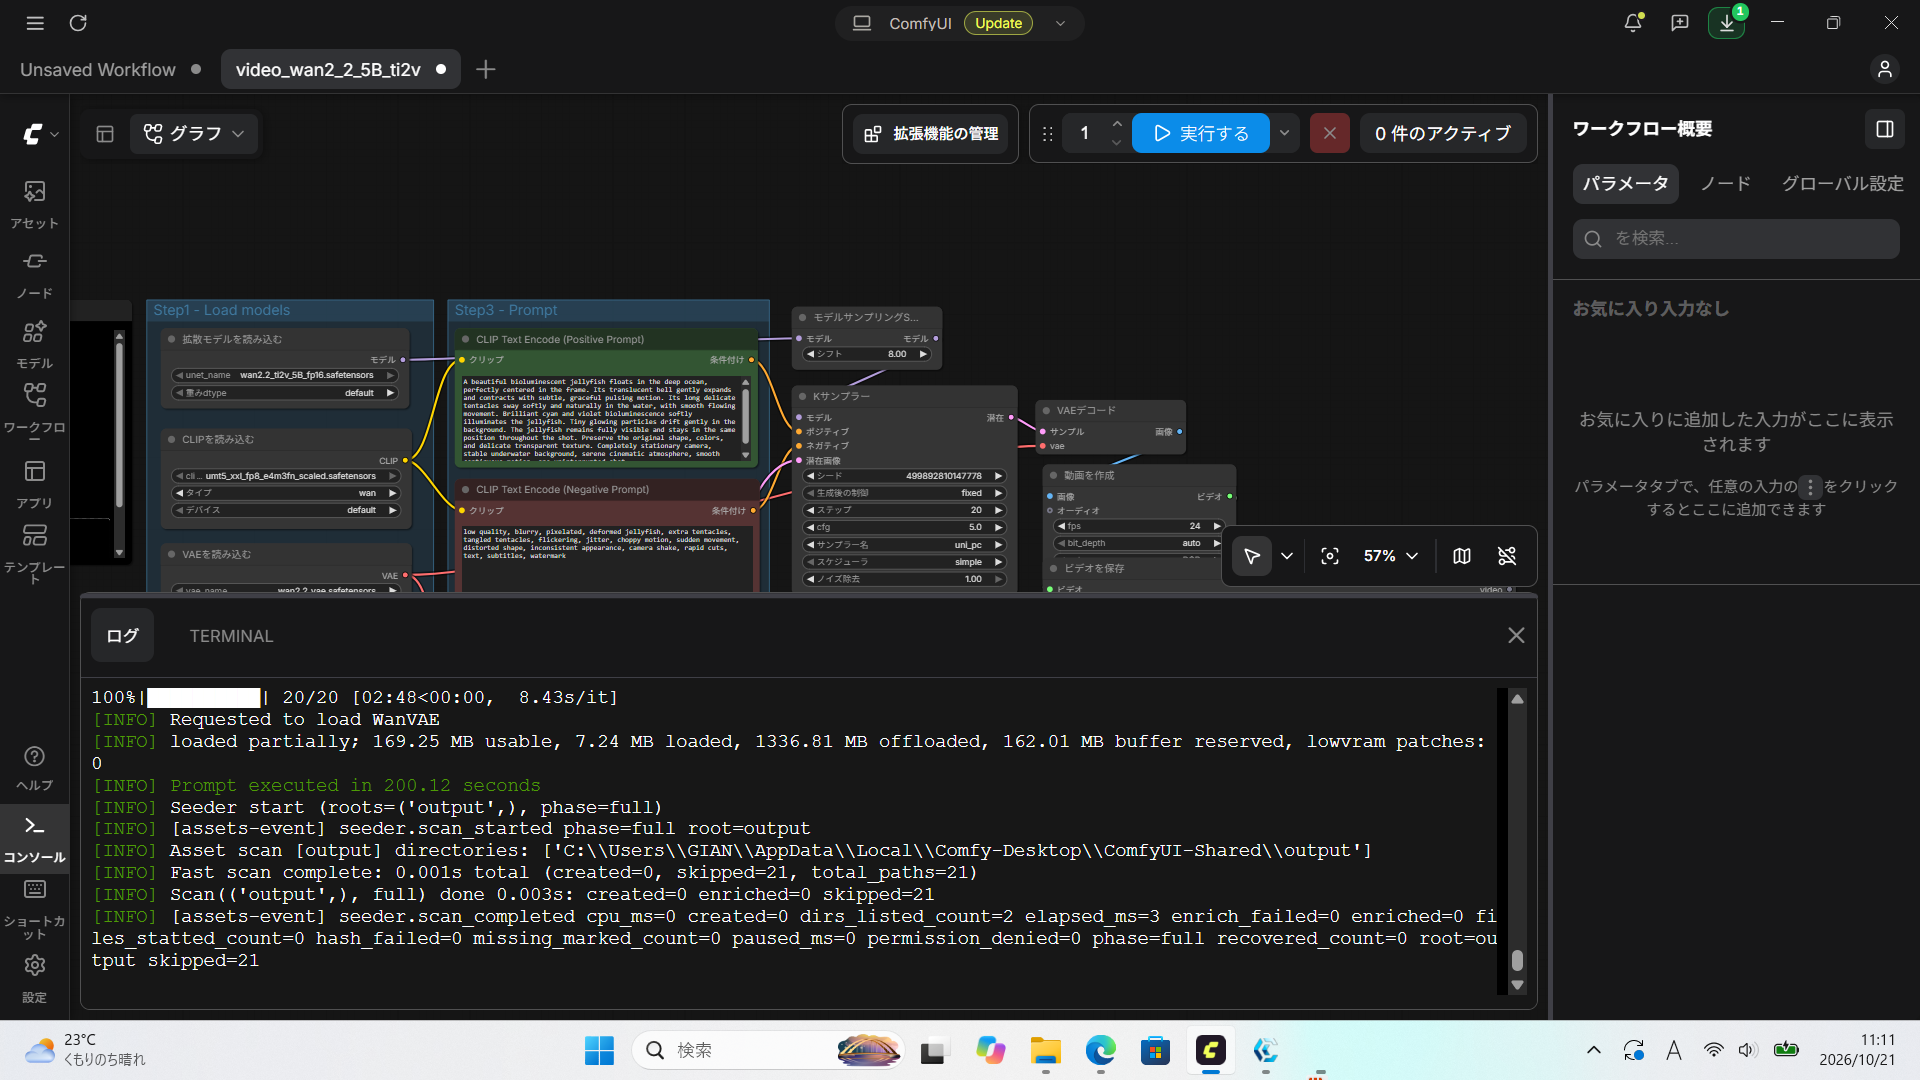
Task: Open Templates sidebar panel
Action: click(35, 553)
